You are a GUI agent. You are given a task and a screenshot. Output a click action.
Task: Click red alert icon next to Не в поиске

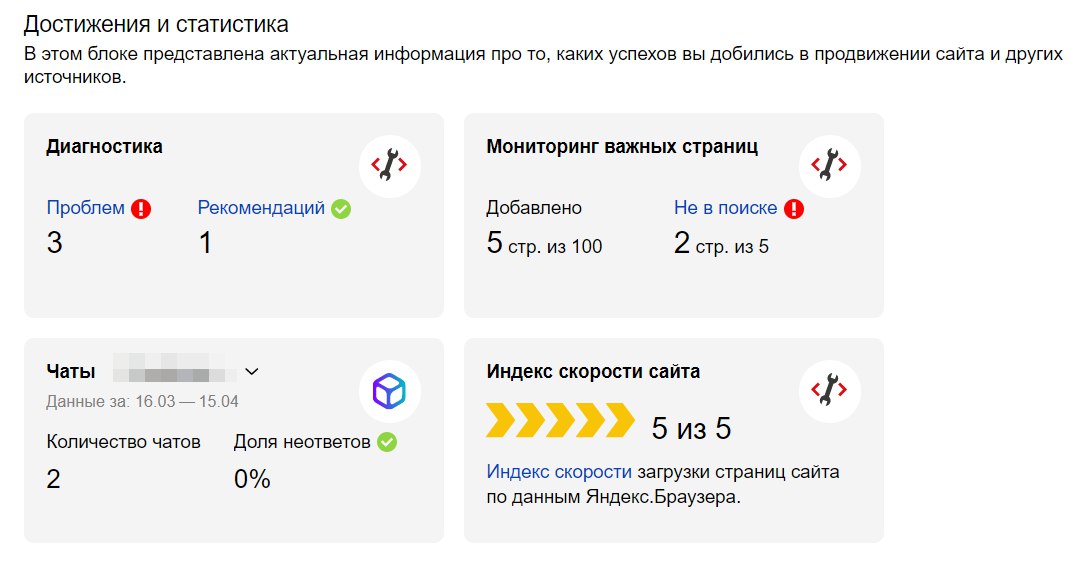point(794,209)
